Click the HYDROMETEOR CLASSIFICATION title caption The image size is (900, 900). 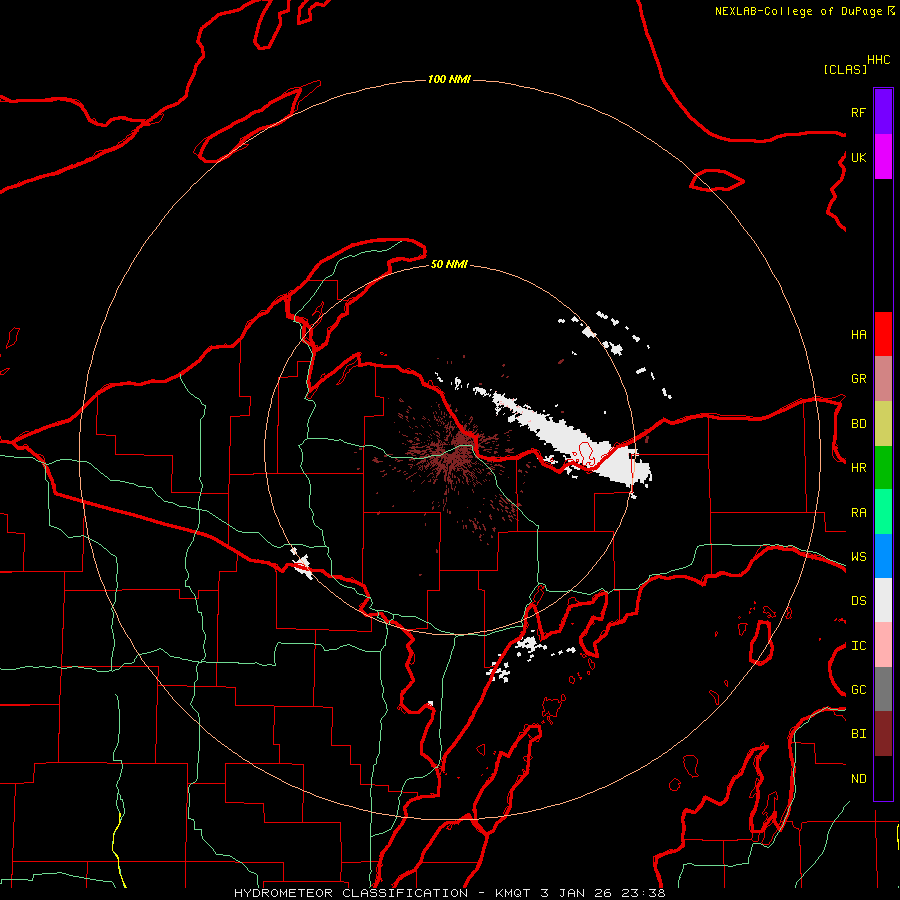pos(351,893)
